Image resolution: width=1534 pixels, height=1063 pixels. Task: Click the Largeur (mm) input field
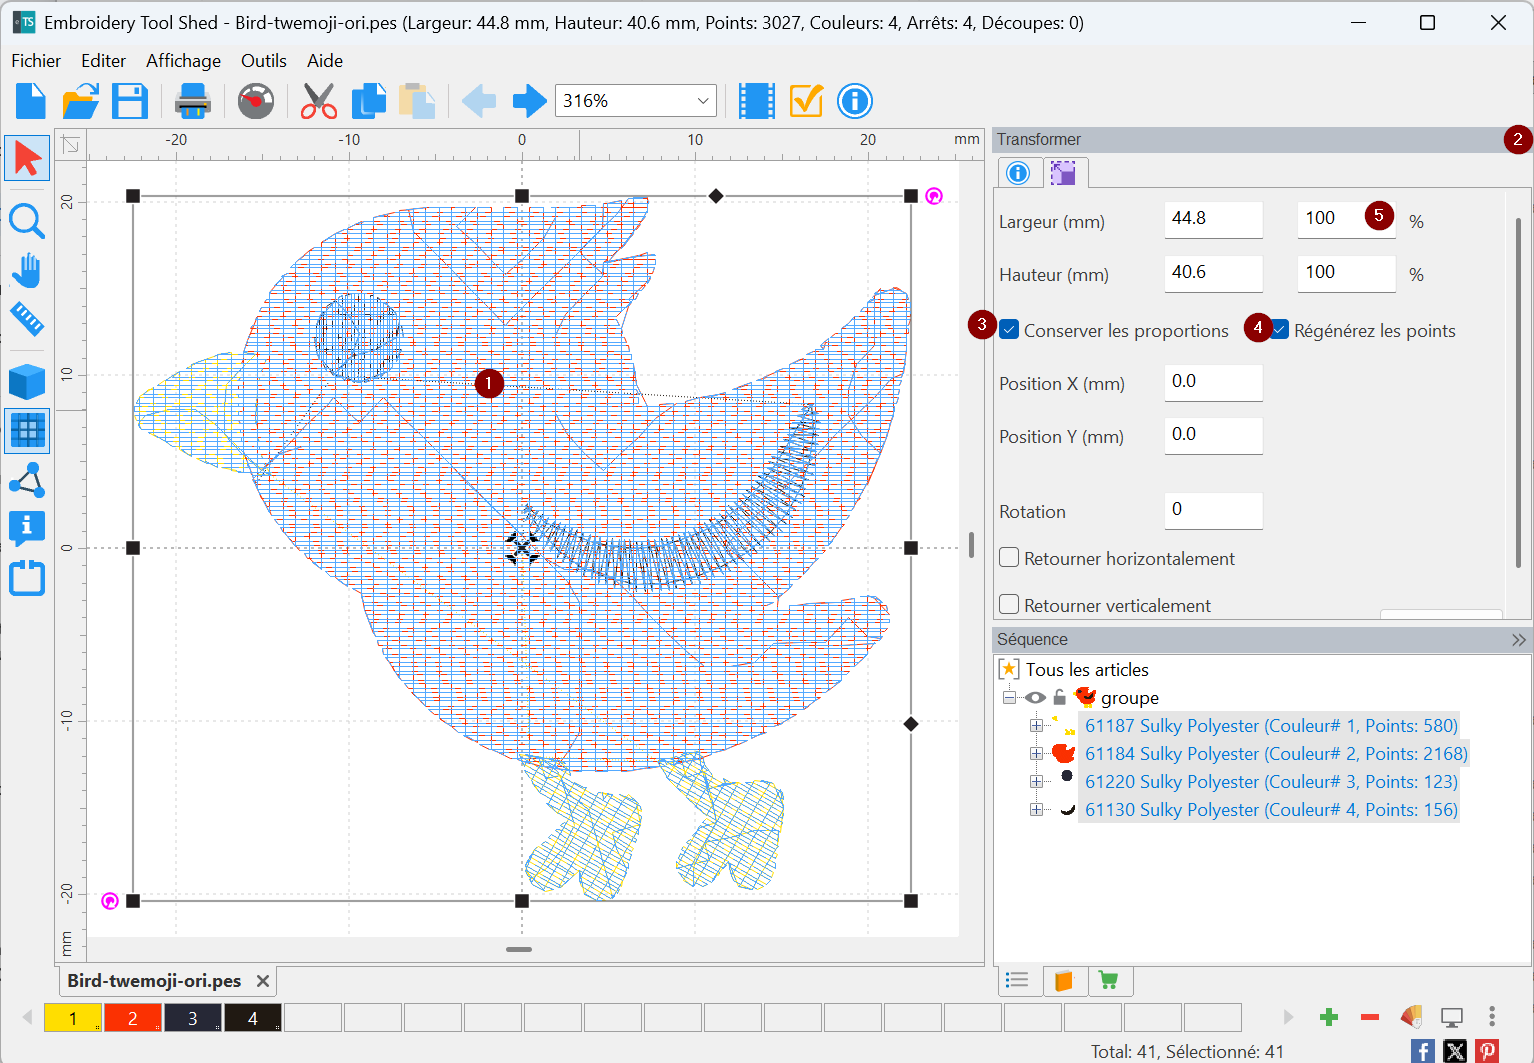pyautogui.click(x=1212, y=219)
